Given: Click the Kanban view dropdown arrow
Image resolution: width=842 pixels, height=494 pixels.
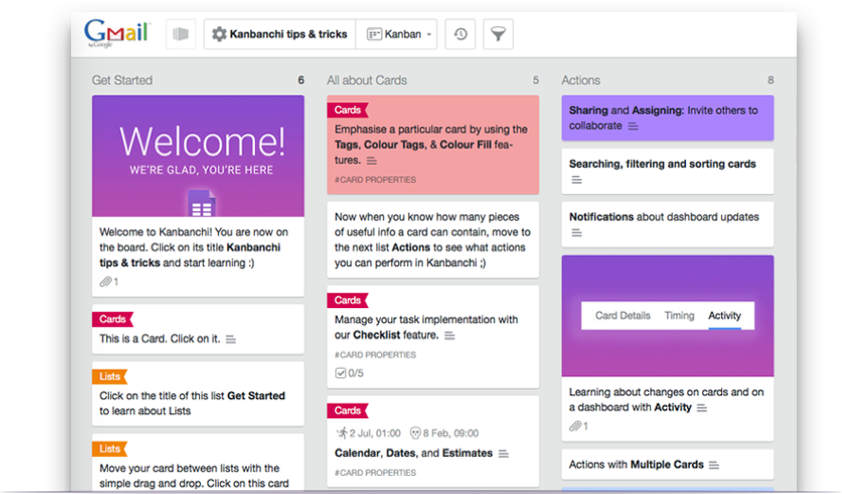Looking at the screenshot, I should [429, 35].
